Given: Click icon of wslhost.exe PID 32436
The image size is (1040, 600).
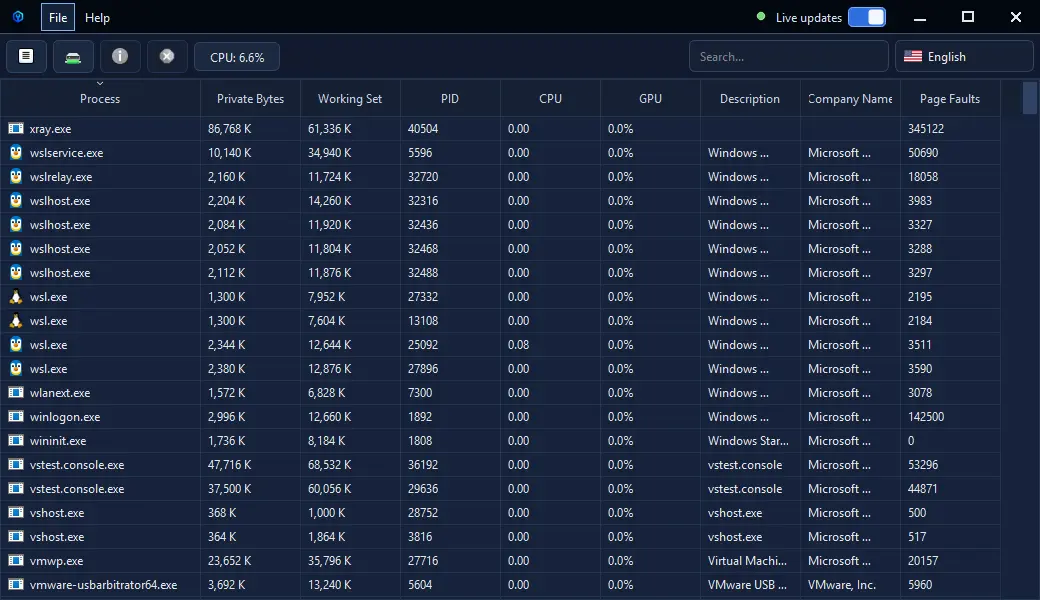Looking at the screenshot, I should pyautogui.click(x=16, y=224).
